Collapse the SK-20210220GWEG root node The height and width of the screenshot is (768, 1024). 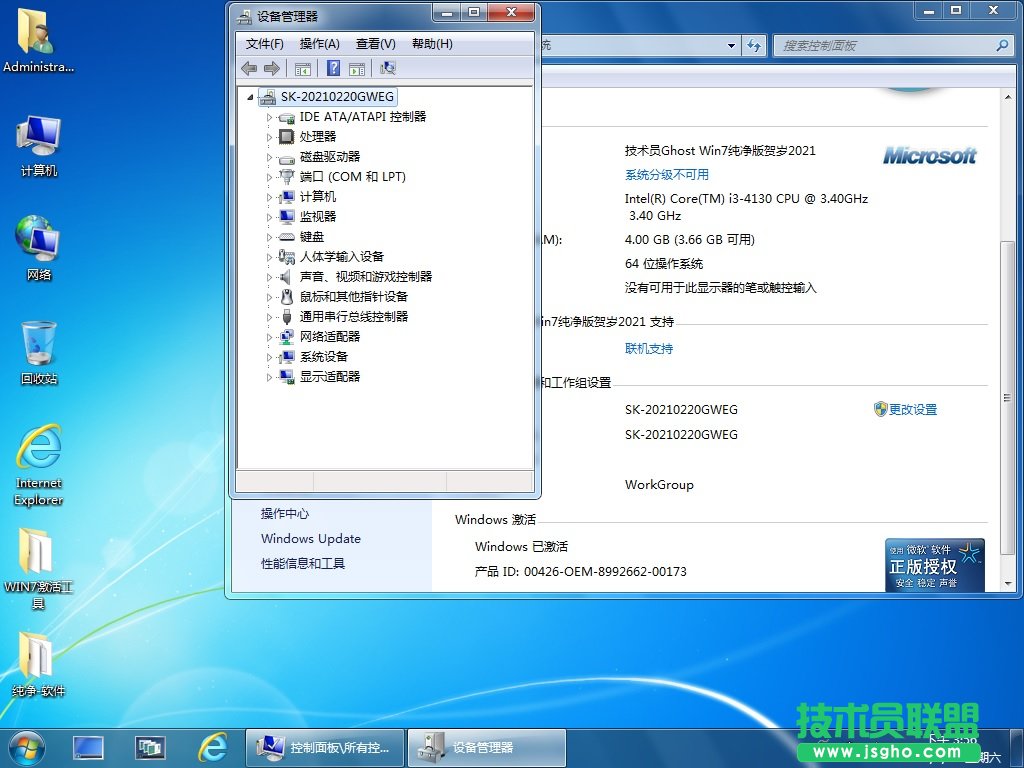pos(250,97)
